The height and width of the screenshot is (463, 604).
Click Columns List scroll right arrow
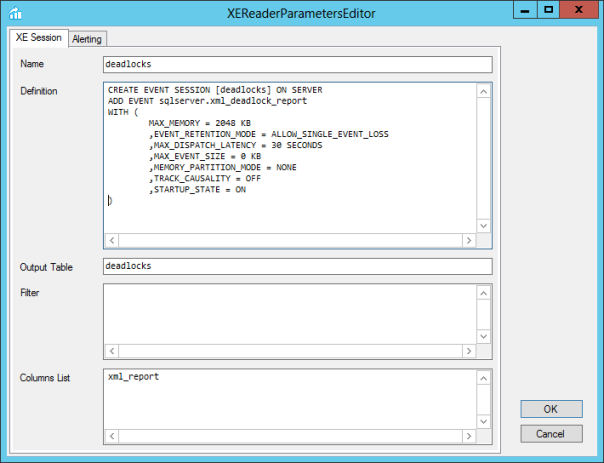[x=469, y=436]
